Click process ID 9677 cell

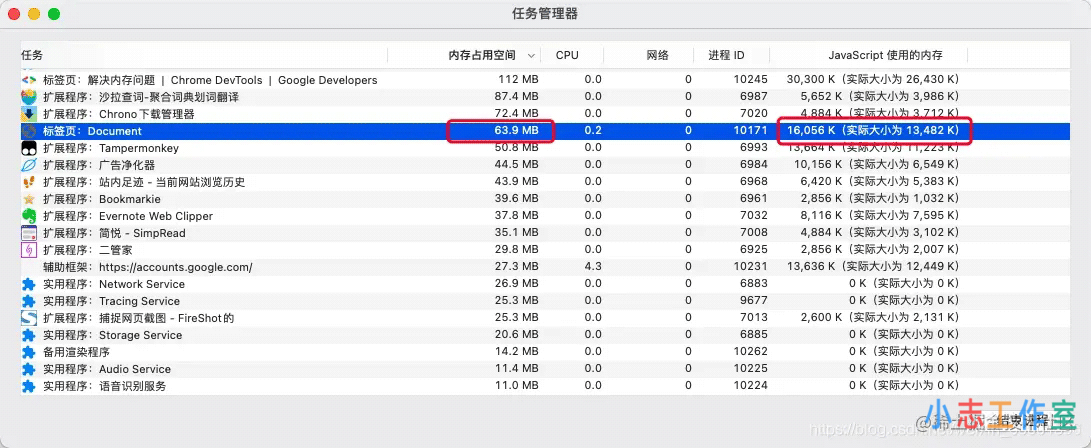pos(754,301)
